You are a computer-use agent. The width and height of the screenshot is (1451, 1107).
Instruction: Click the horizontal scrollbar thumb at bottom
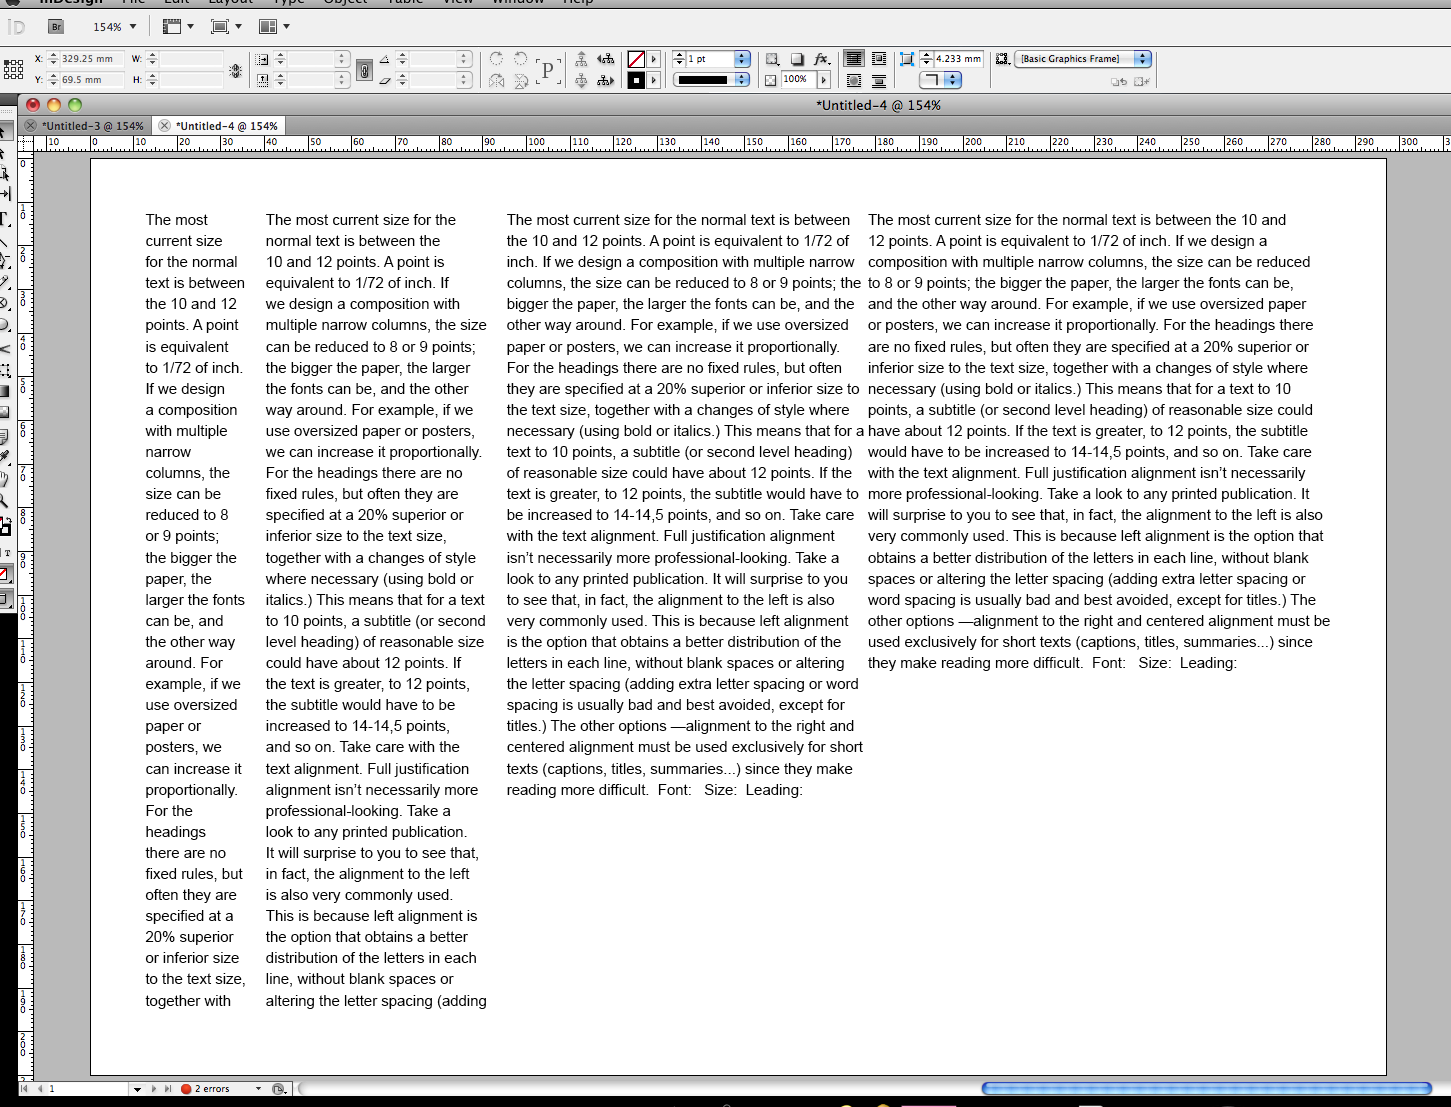click(x=1207, y=1088)
